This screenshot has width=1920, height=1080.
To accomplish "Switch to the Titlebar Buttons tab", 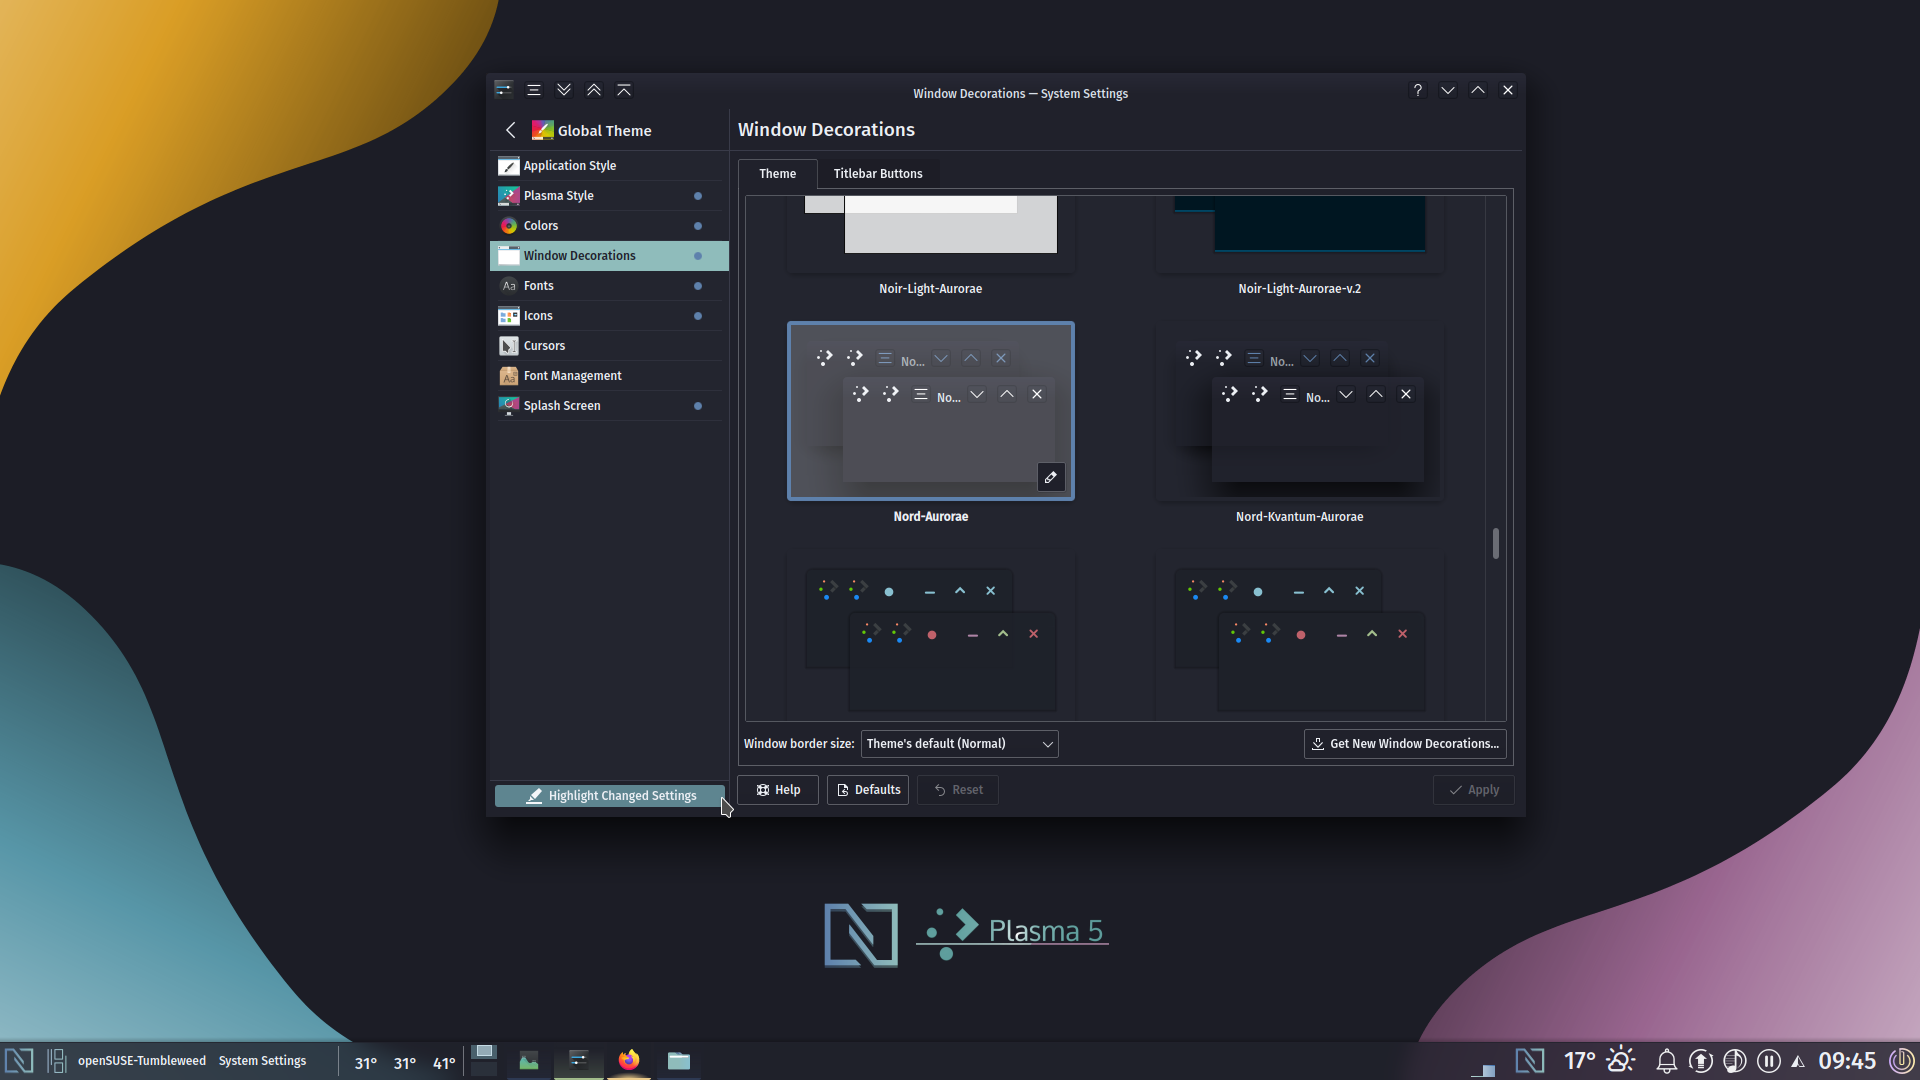I will (x=878, y=174).
